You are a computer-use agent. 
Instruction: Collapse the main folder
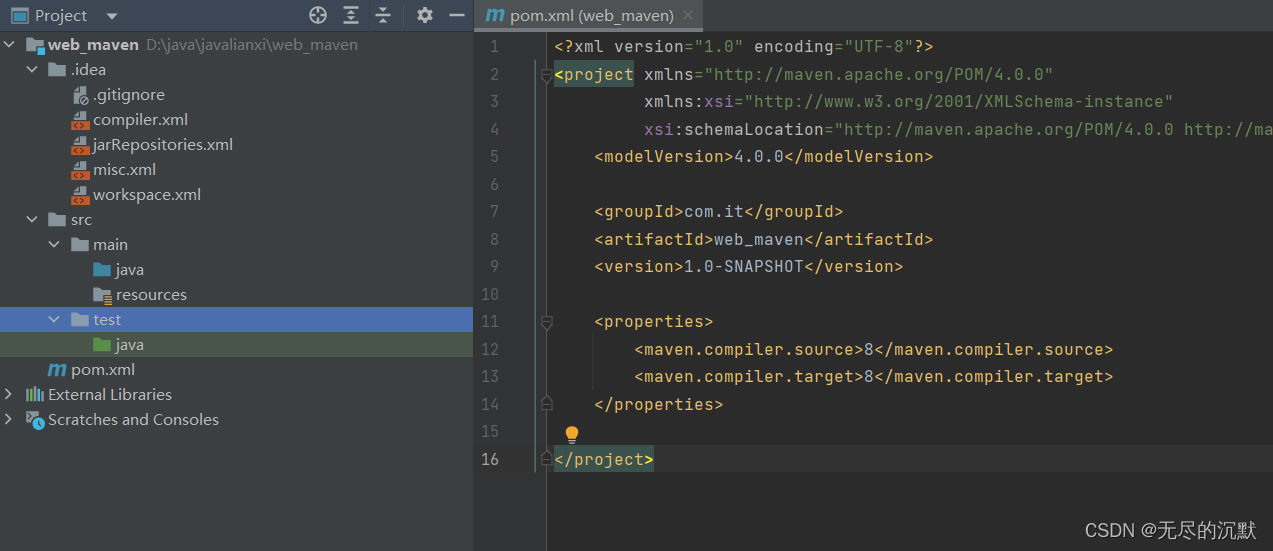(54, 245)
